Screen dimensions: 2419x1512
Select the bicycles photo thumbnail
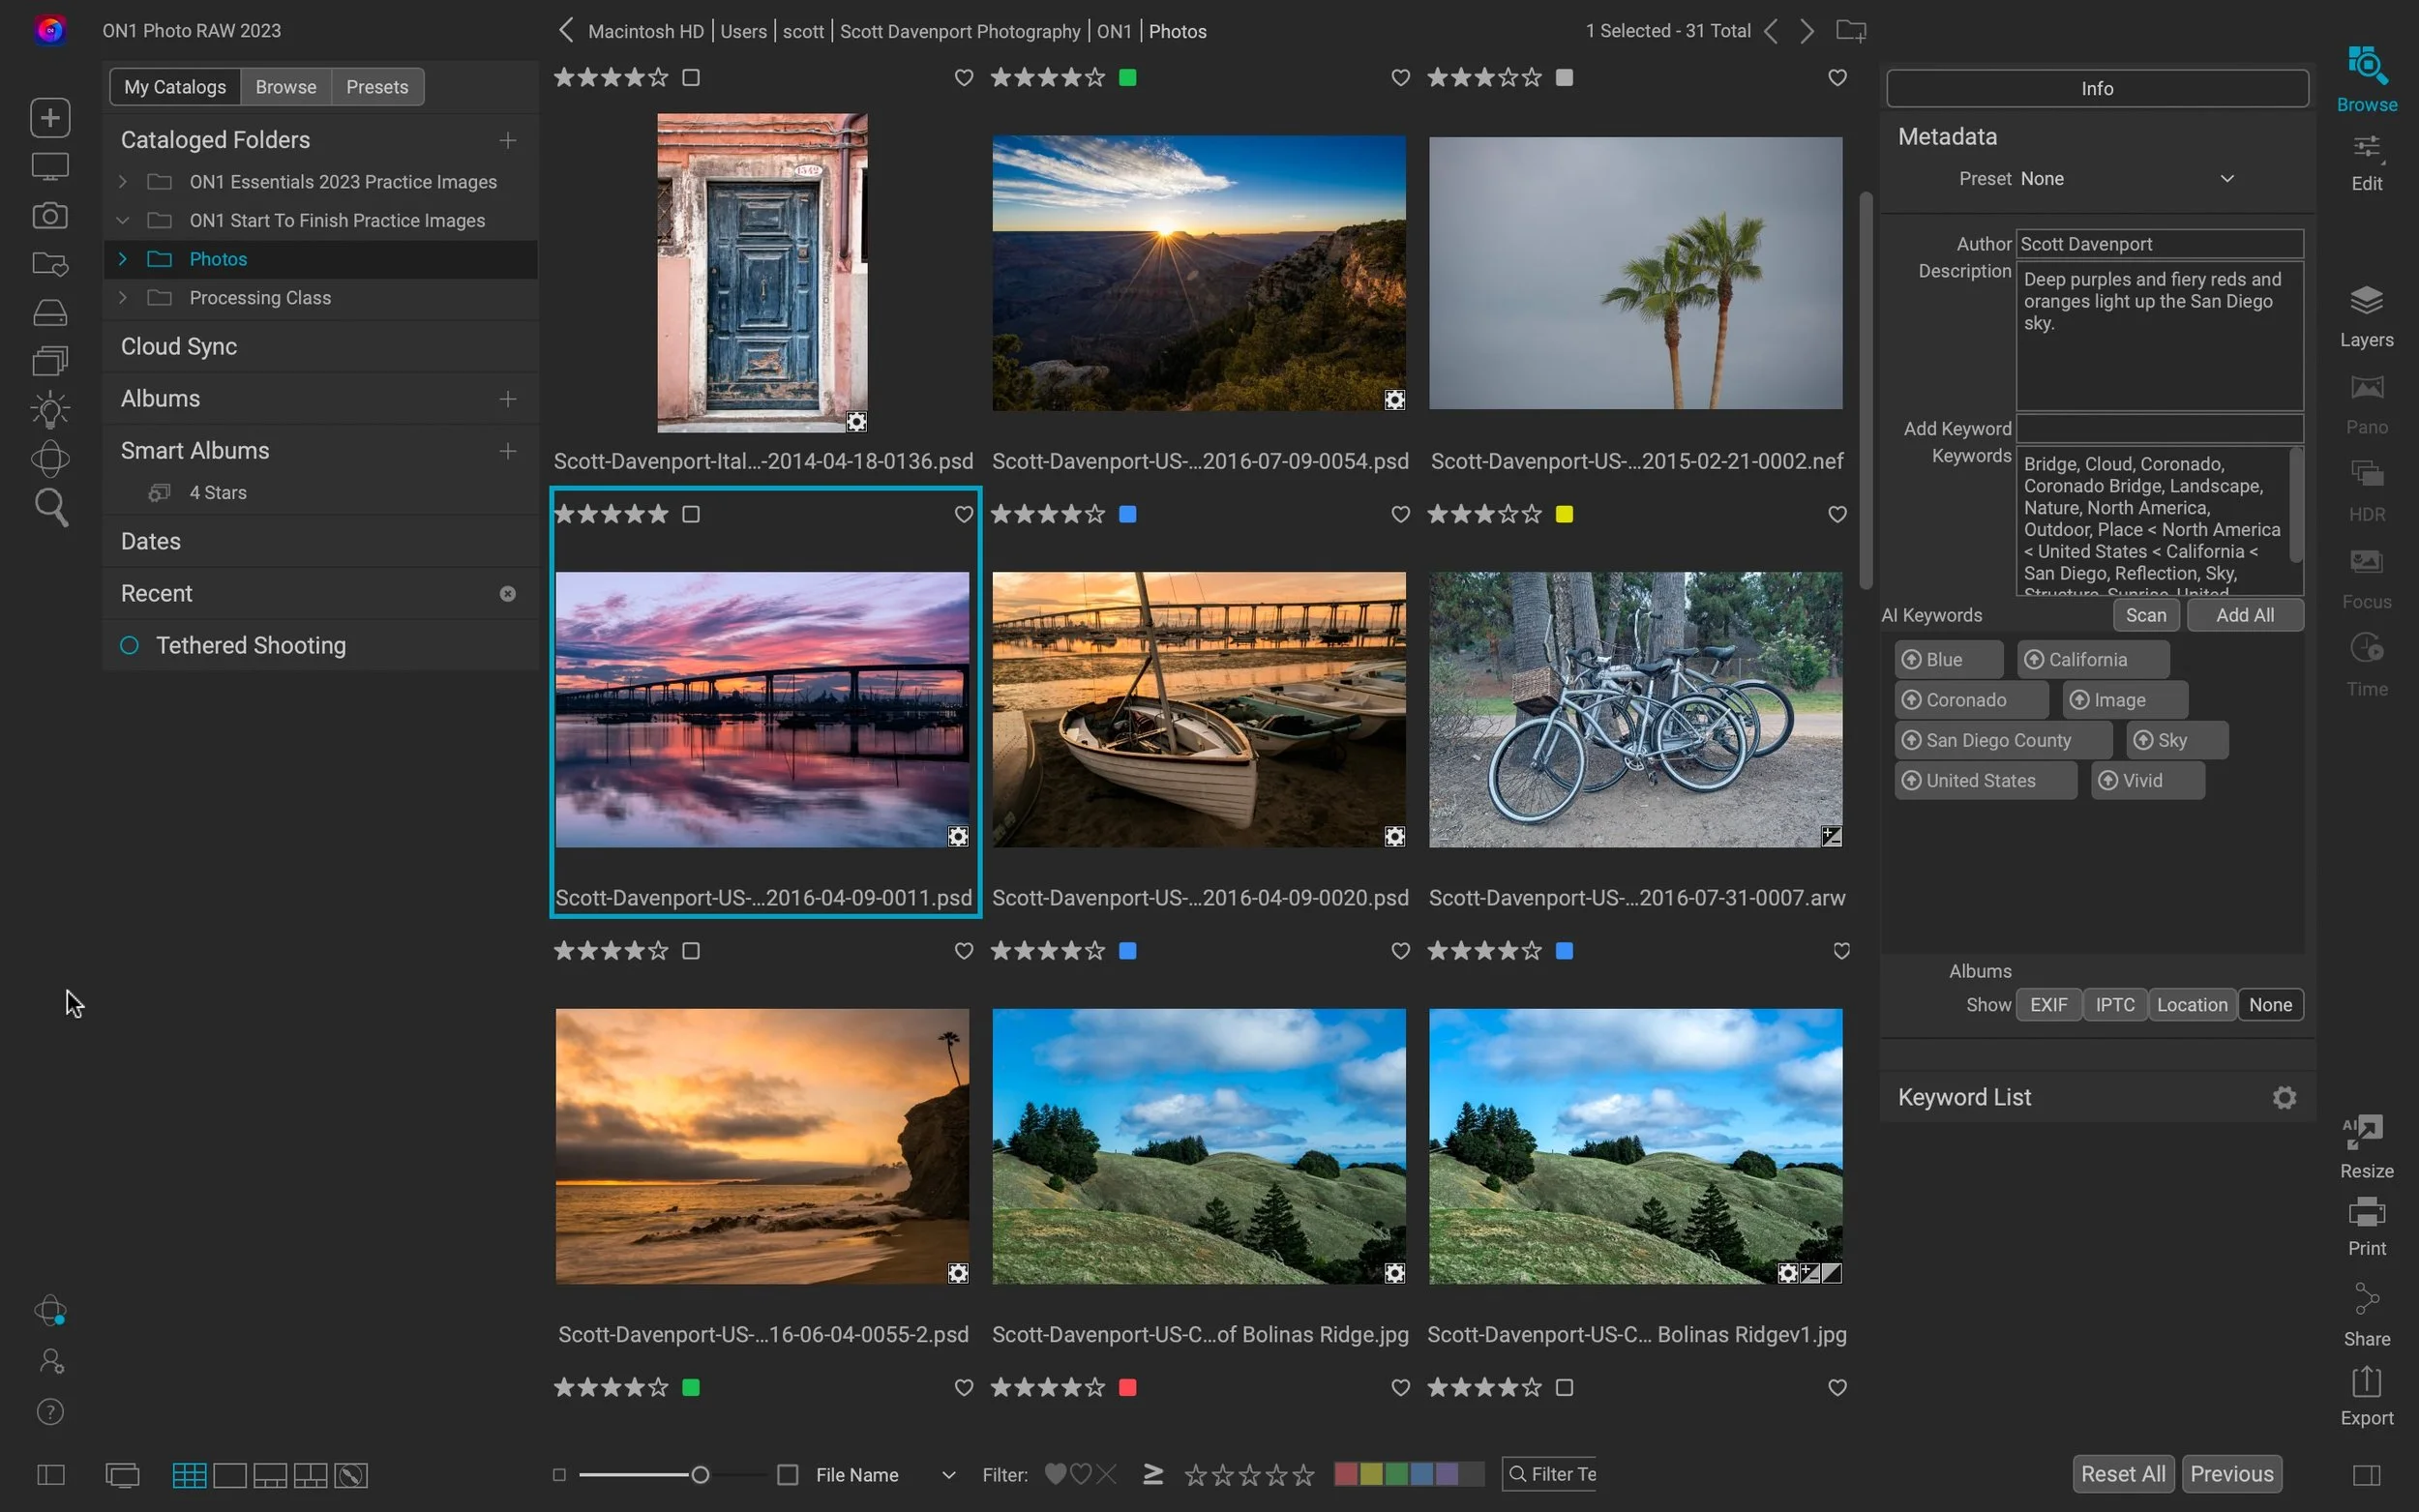click(x=1634, y=710)
